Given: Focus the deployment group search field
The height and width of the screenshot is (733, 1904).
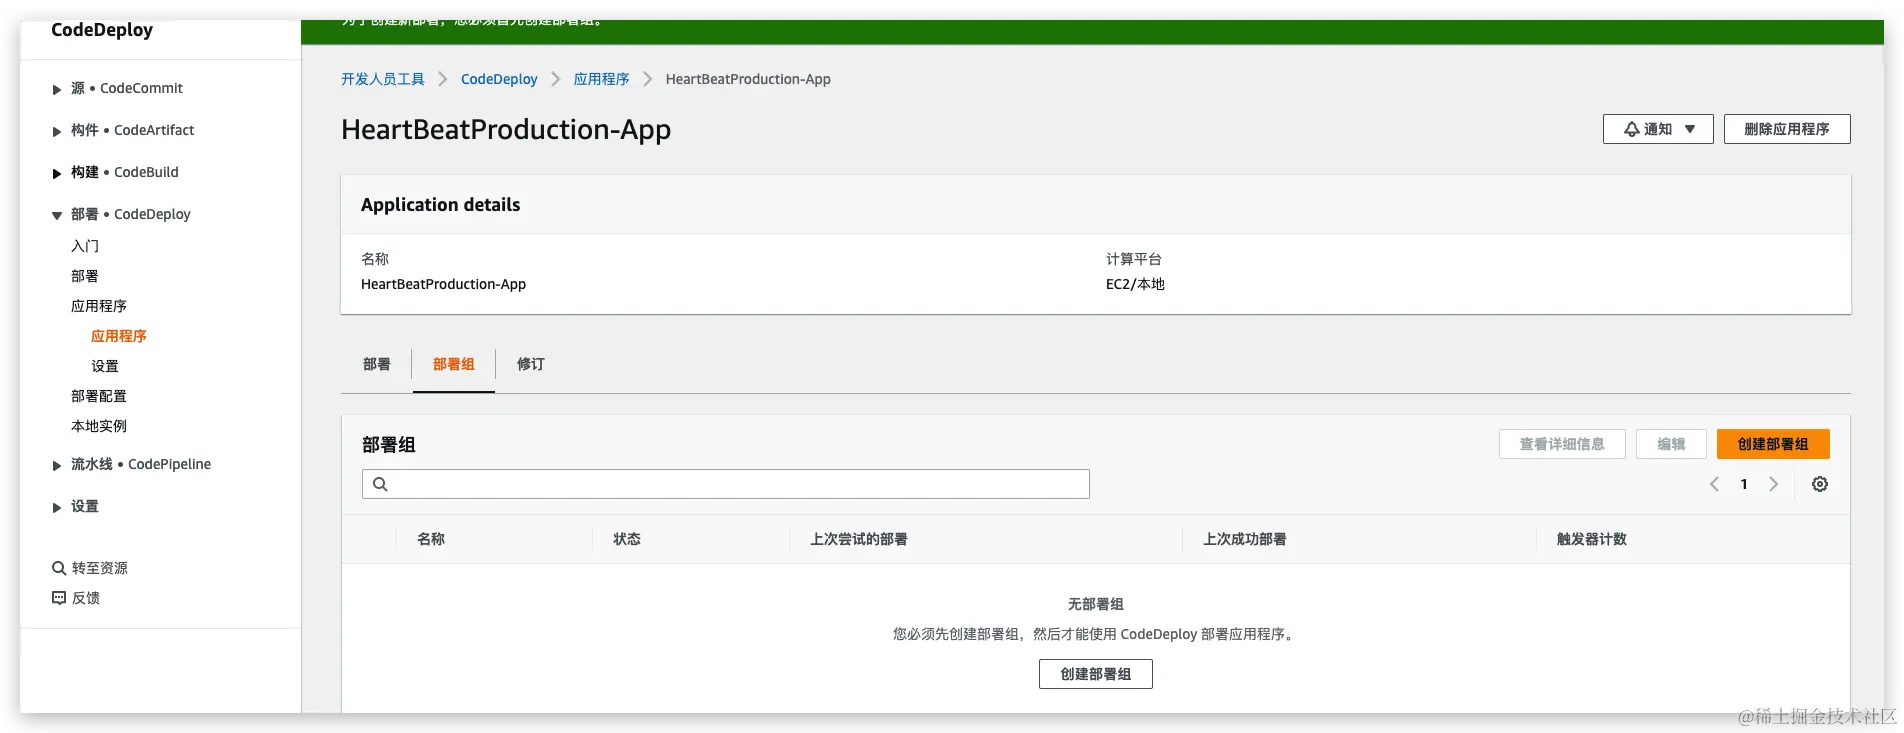Looking at the screenshot, I should tap(726, 484).
